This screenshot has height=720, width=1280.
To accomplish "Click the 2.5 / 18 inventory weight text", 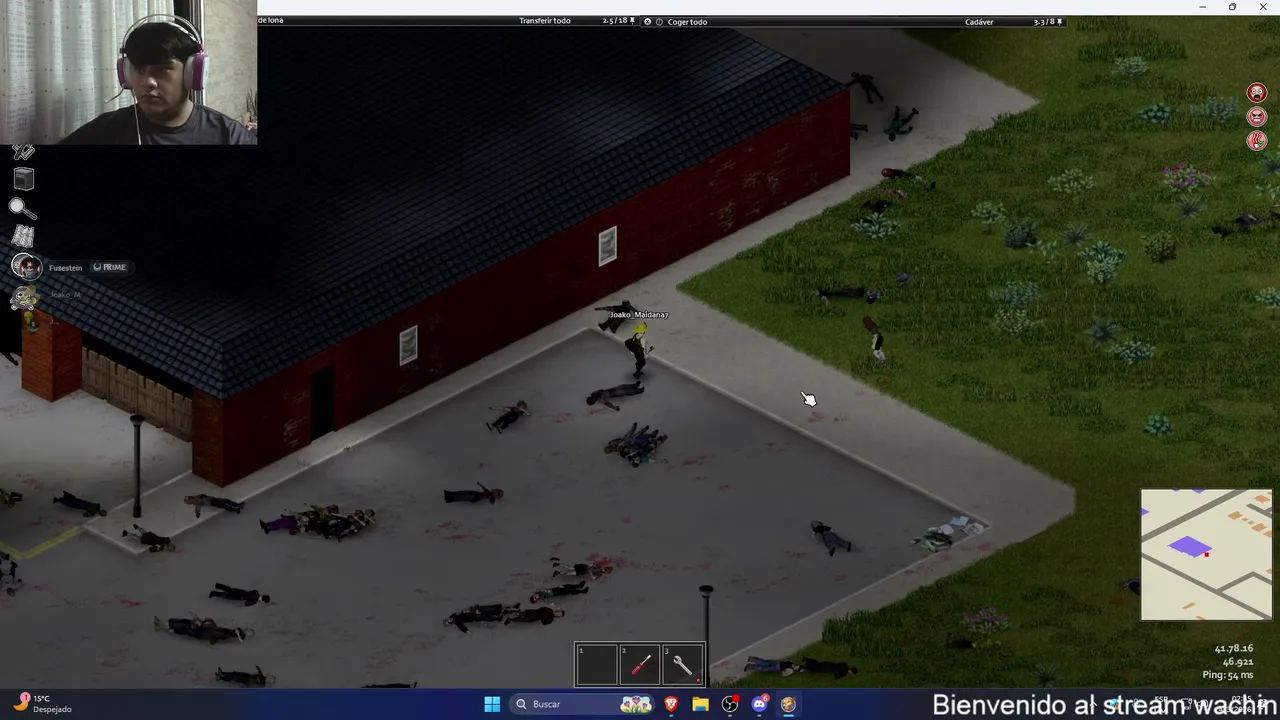I will 614,21.
